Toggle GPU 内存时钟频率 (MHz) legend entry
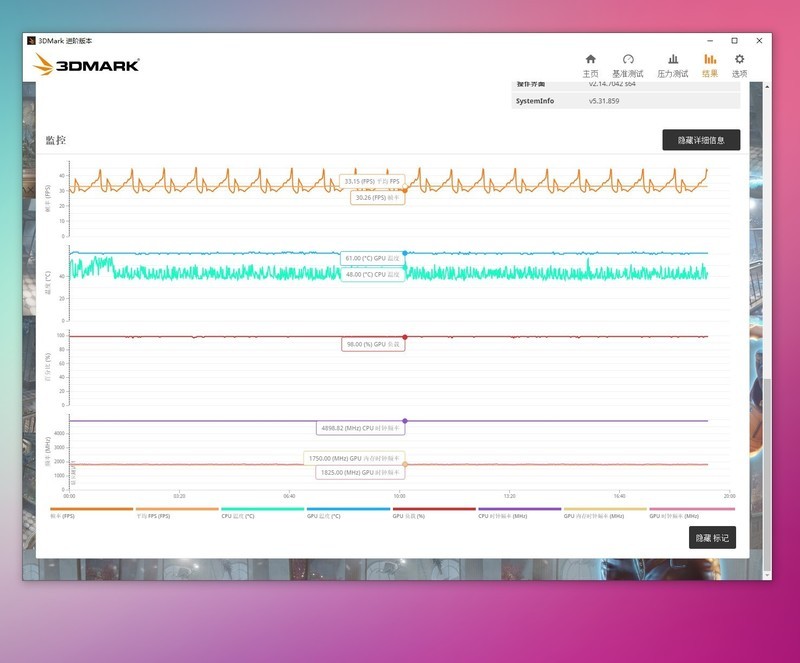 [x=605, y=512]
